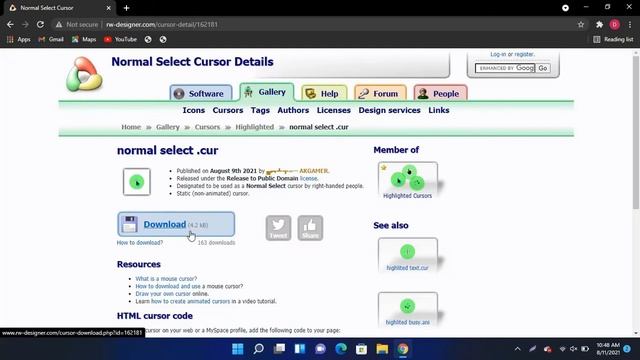Click the normal select cursor preview image
Image resolution: width=640 pixels, height=360 pixels.
coord(137,182)
